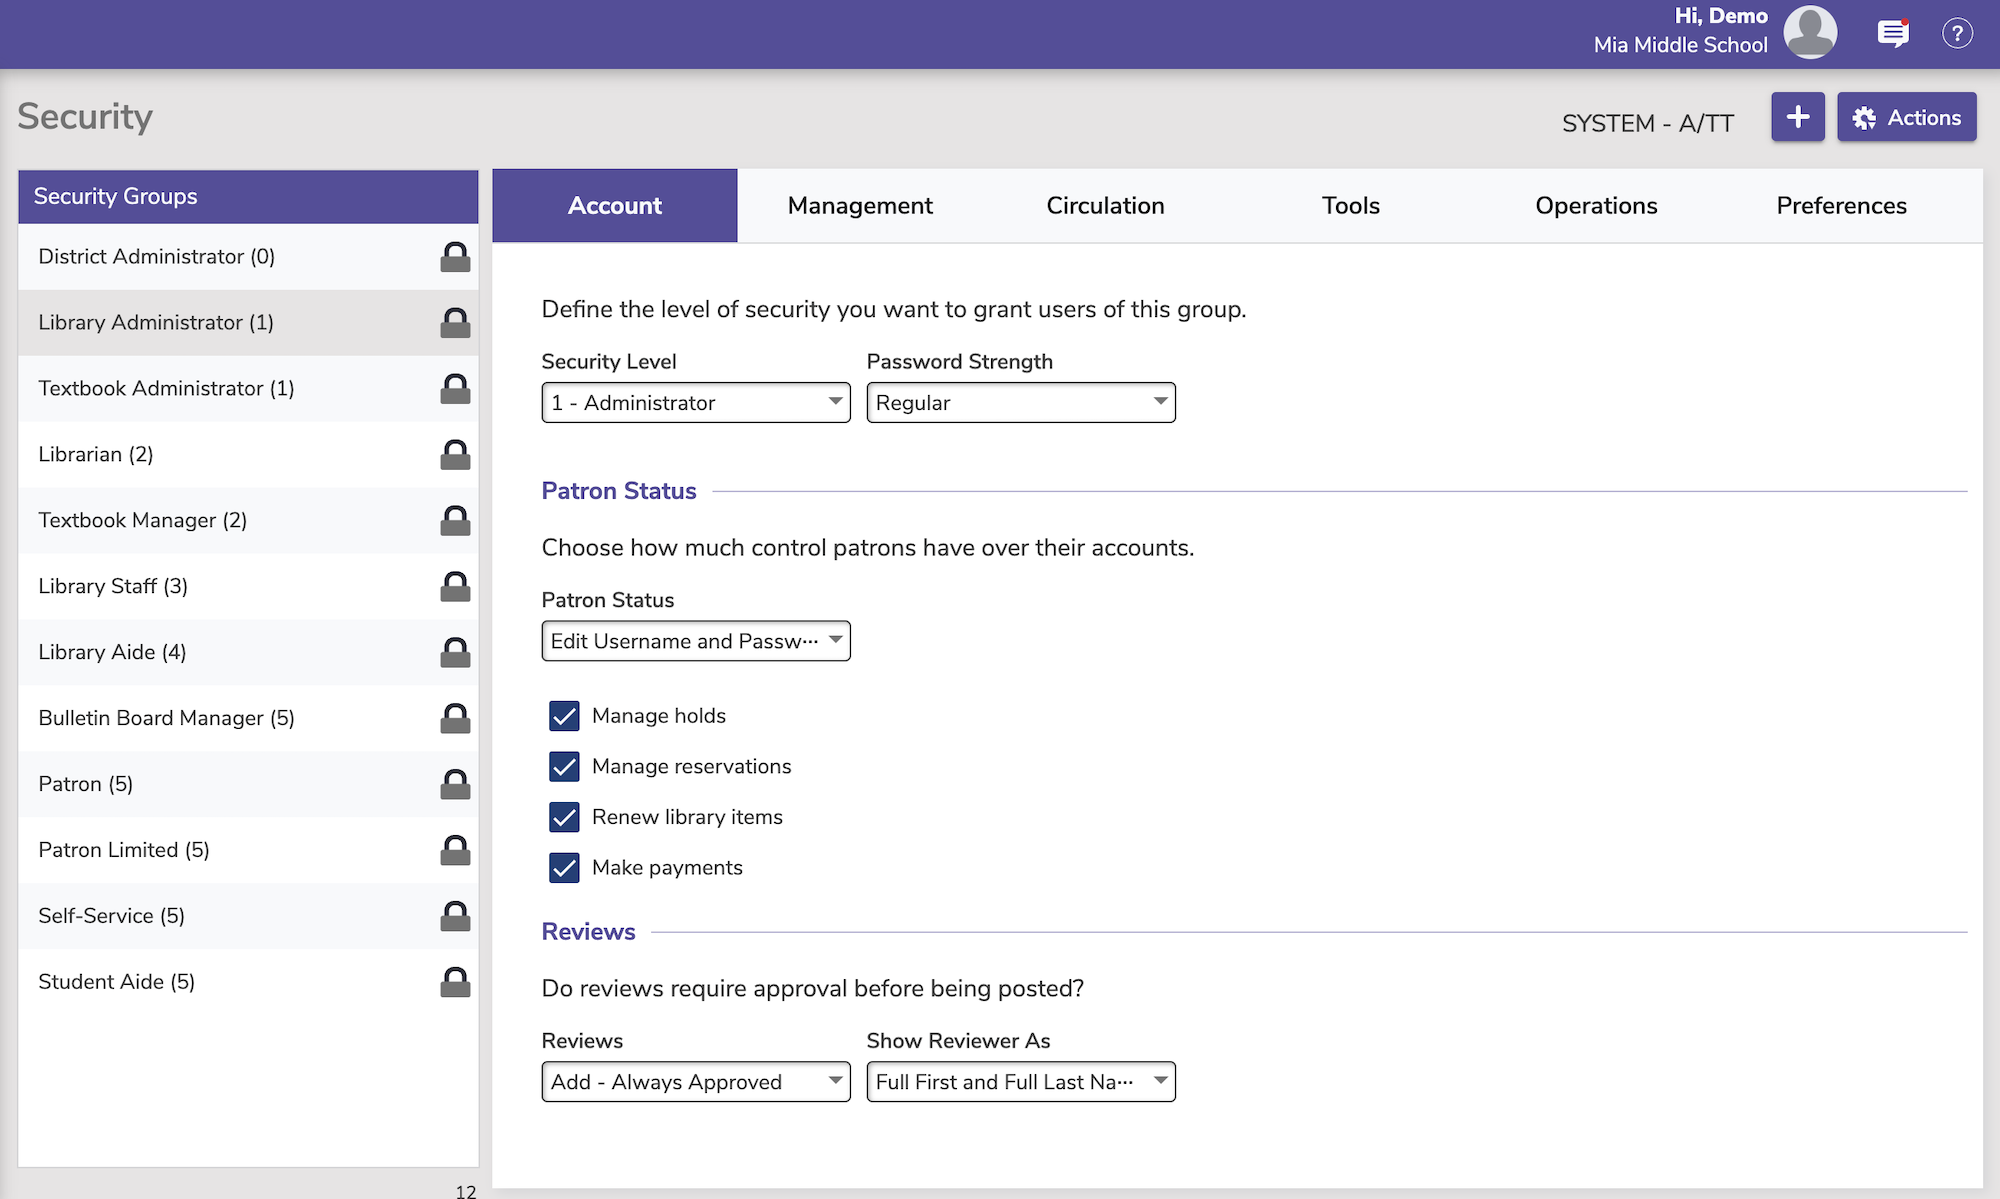Click the lock icon for Student Aide
This screenshot has width=2000, height=1199.
click(455, 982)
